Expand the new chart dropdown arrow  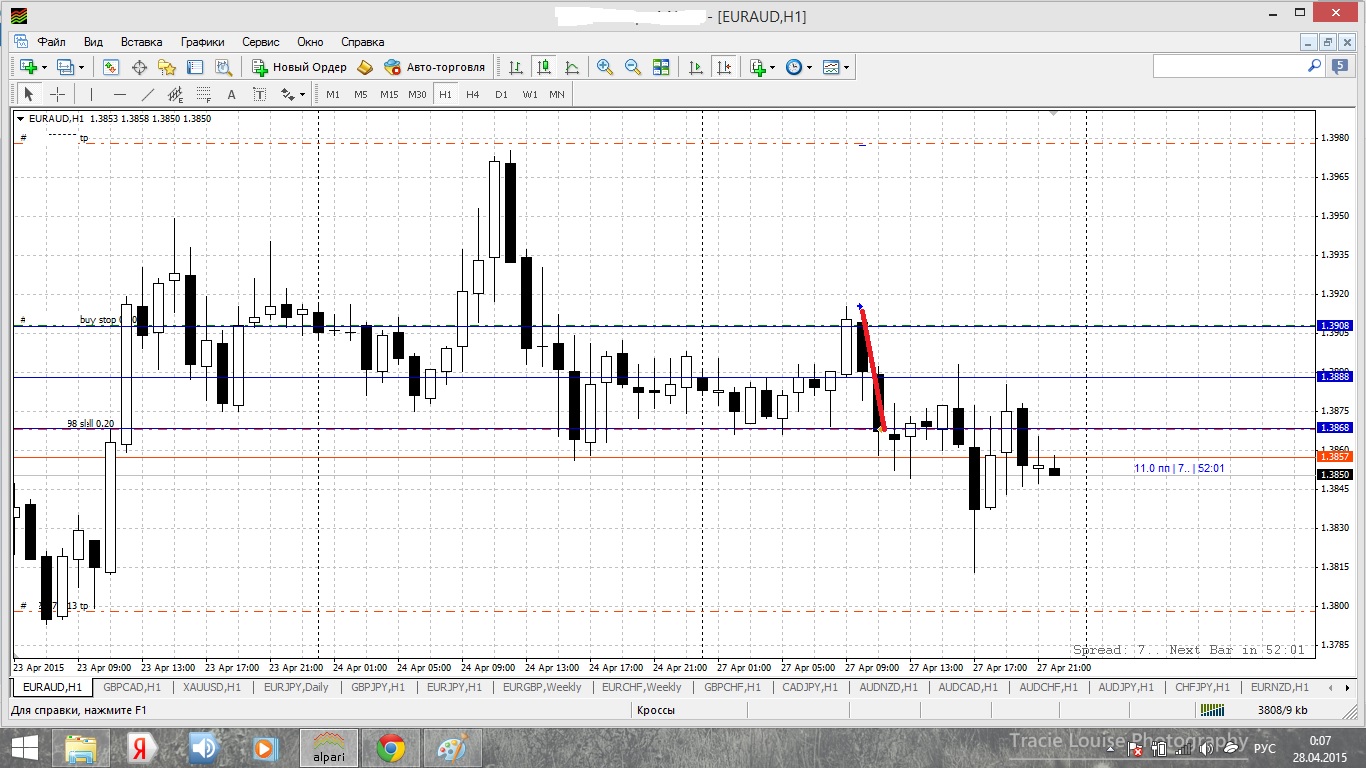44,67
